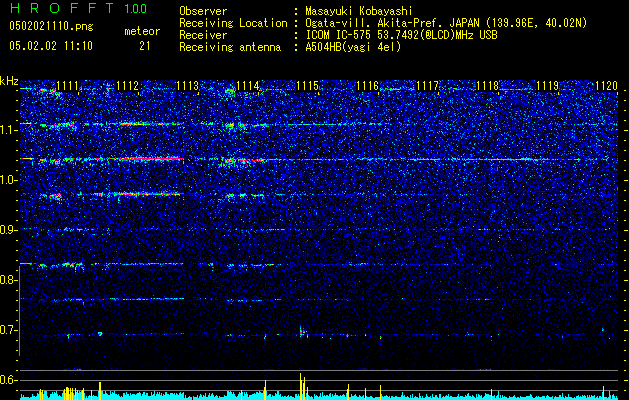Click the 1115 time marker
This screenshot has height=400, width=629.
click(307, 86)
